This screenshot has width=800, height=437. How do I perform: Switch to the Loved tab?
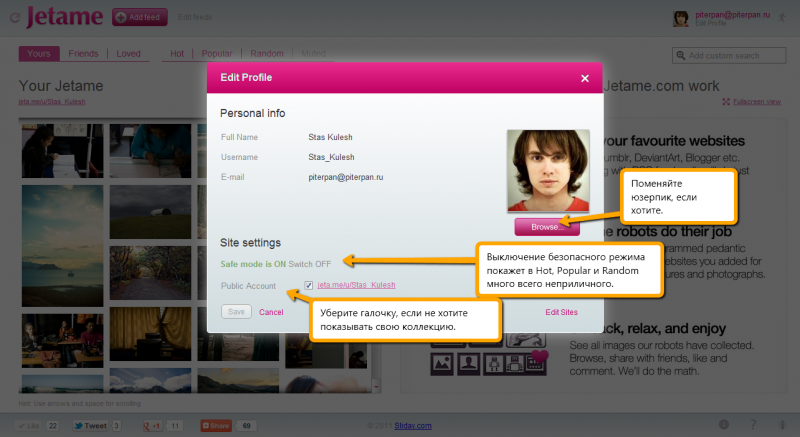tap(128, 54)
